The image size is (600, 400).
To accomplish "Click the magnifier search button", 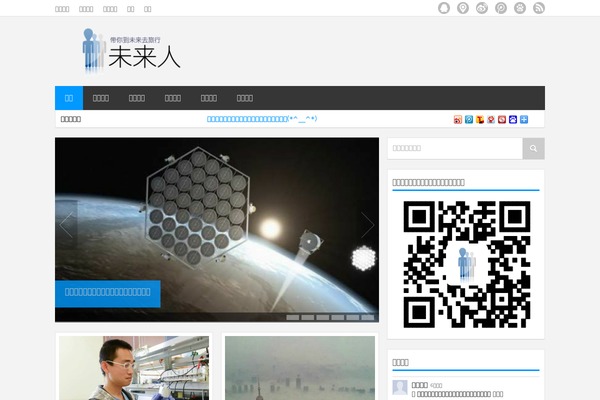I will [x=533, y=149].
